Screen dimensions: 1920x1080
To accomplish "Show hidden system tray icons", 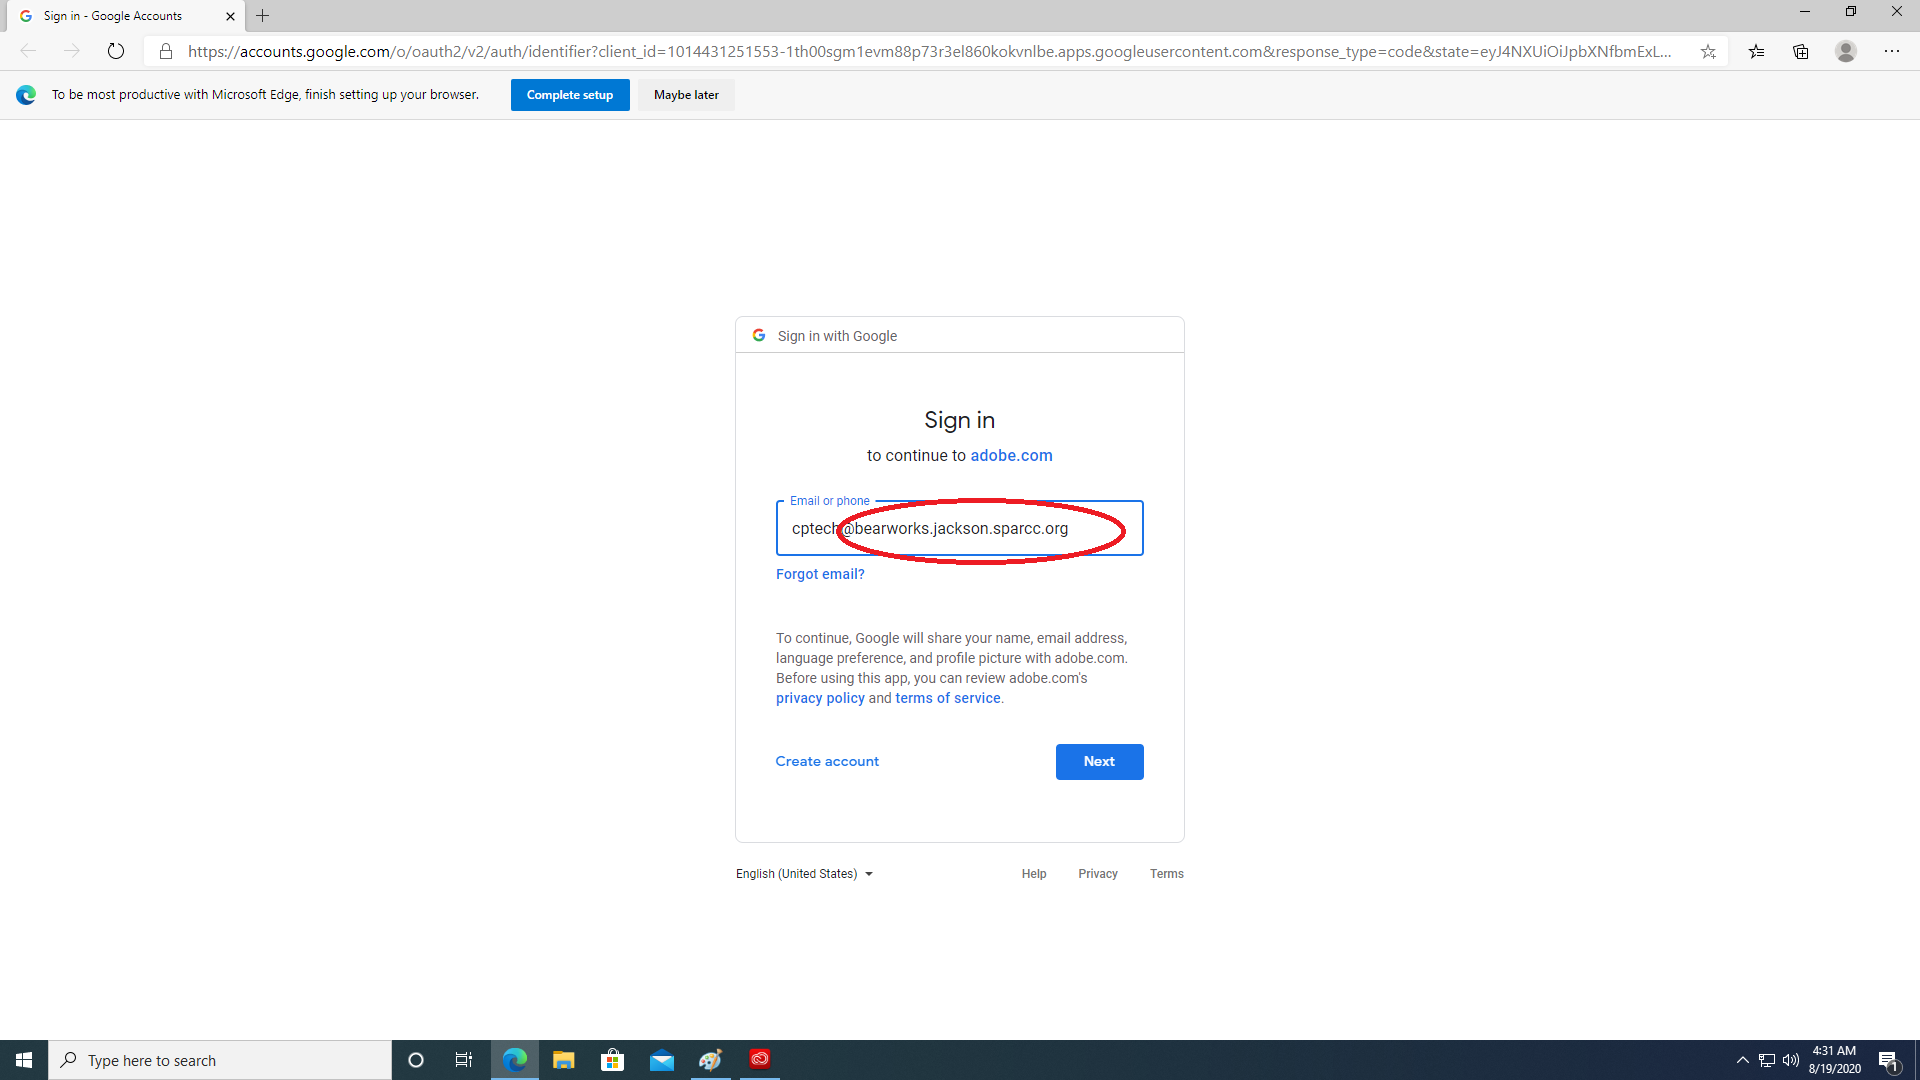I will tap(1742, 1060).
